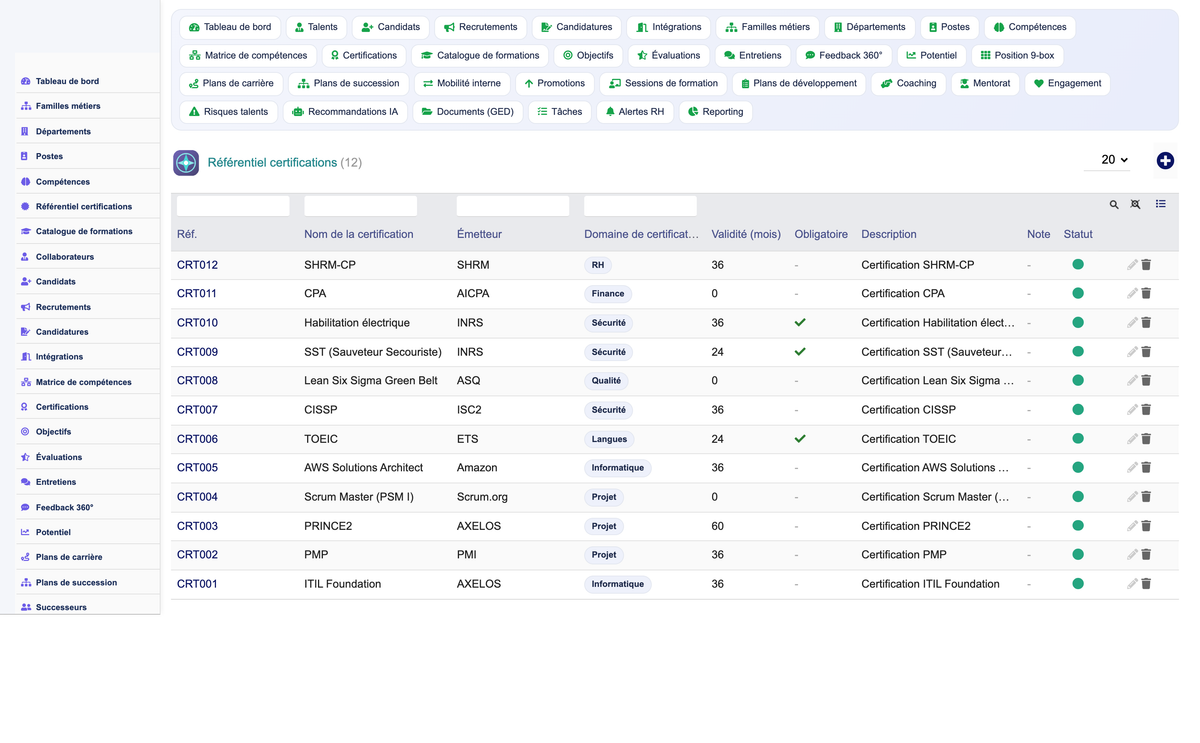Click the trash icon for CRT005
The image size is (1200, 743).
[x=1146, y=468]
